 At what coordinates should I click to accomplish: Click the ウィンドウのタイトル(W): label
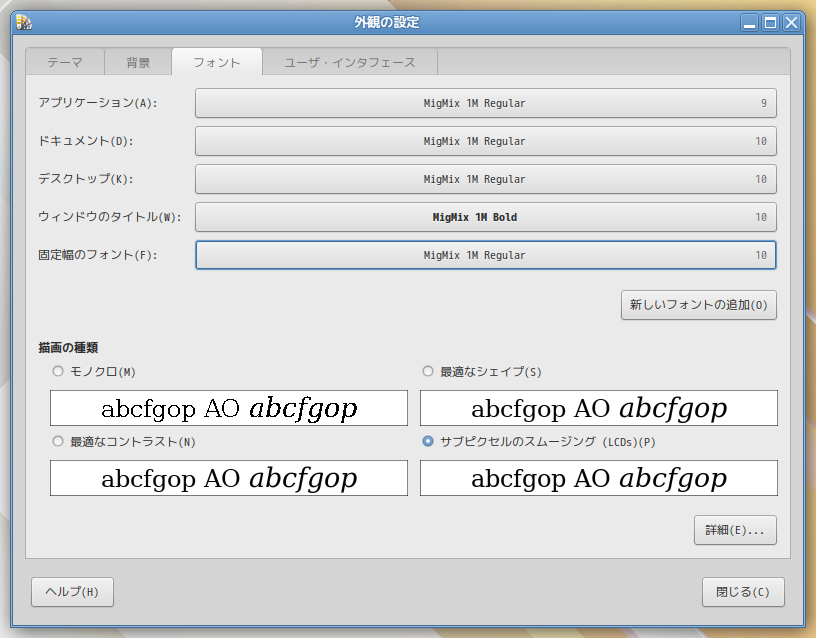110,217
